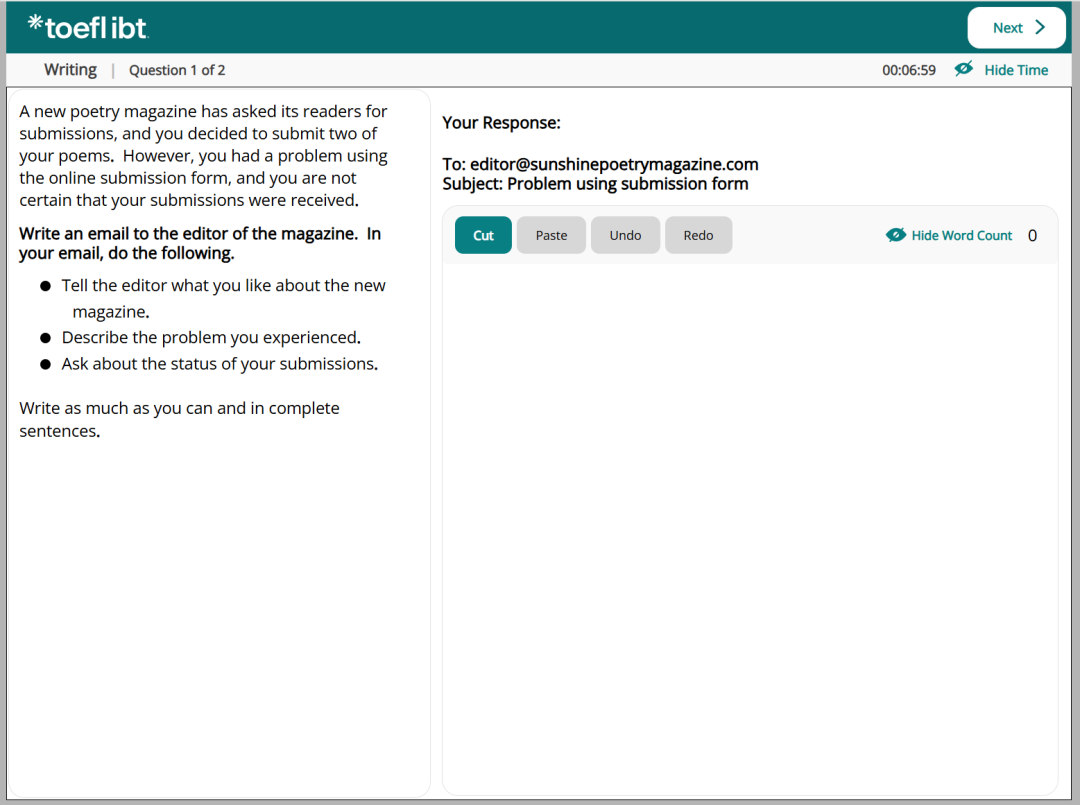Click the Subject: Problem using submission form line
Image resolution: width=1080 pixels, height=805 pixels.
pos(595,184)
